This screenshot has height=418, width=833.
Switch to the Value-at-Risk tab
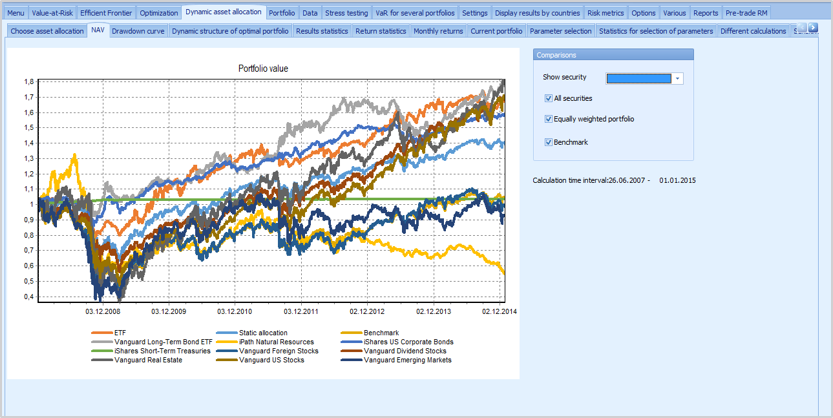click(52, 13)
